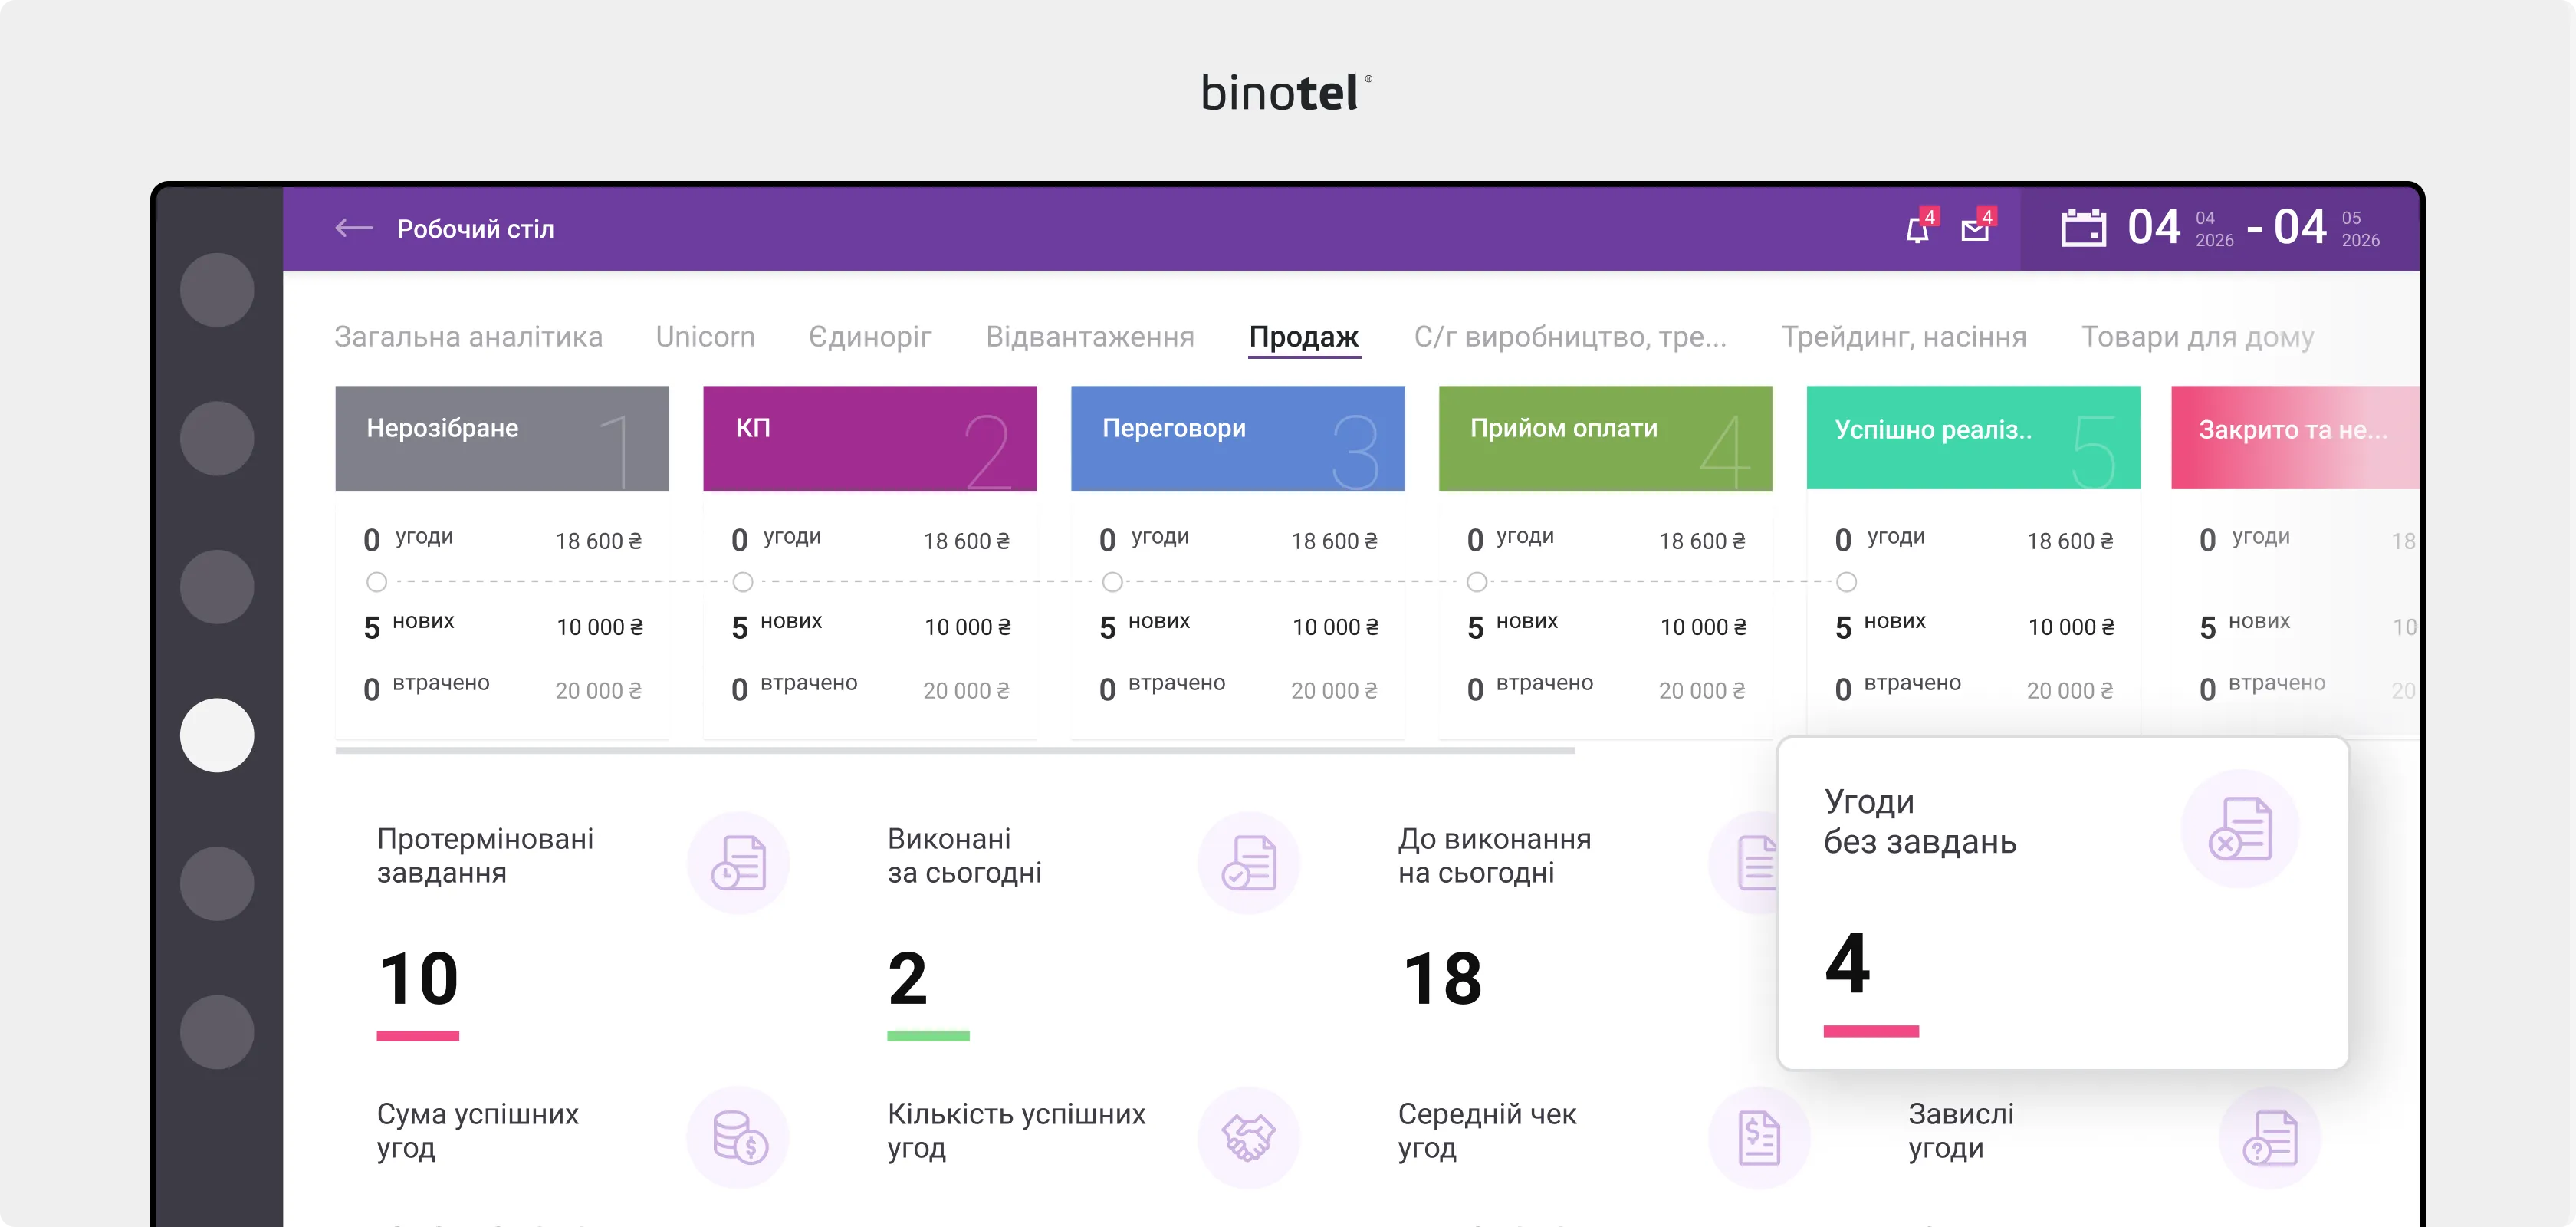Image resolution: width=2576 pixels, height=1227 pixels.
Task: Open the Єдиноріг tab
Action: 870,337
